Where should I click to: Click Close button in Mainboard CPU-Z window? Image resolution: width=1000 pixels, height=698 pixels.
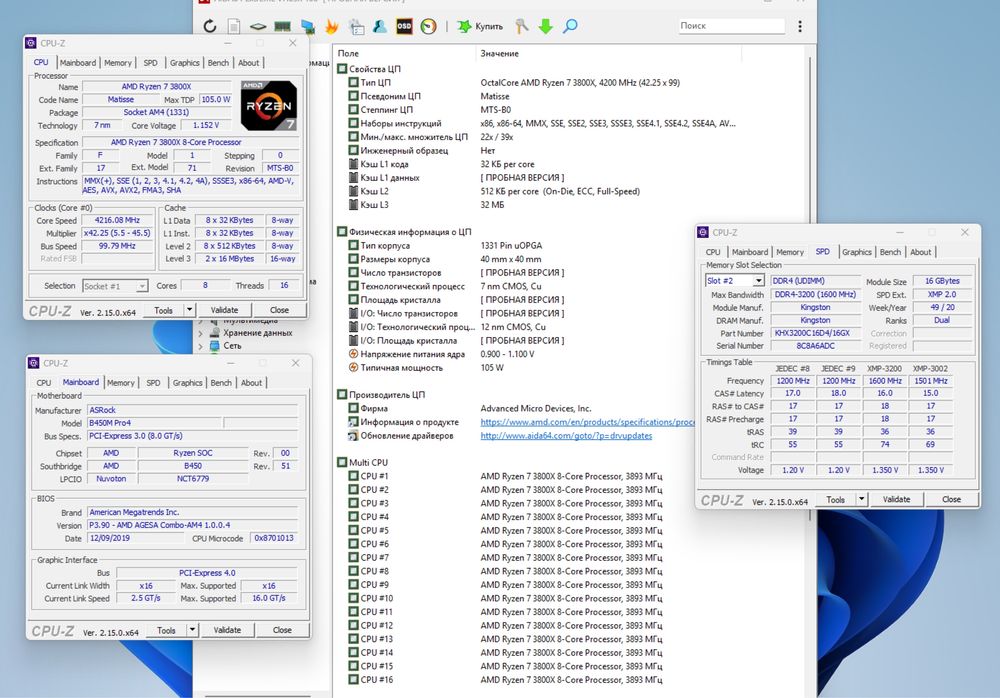tap(283, 630)
